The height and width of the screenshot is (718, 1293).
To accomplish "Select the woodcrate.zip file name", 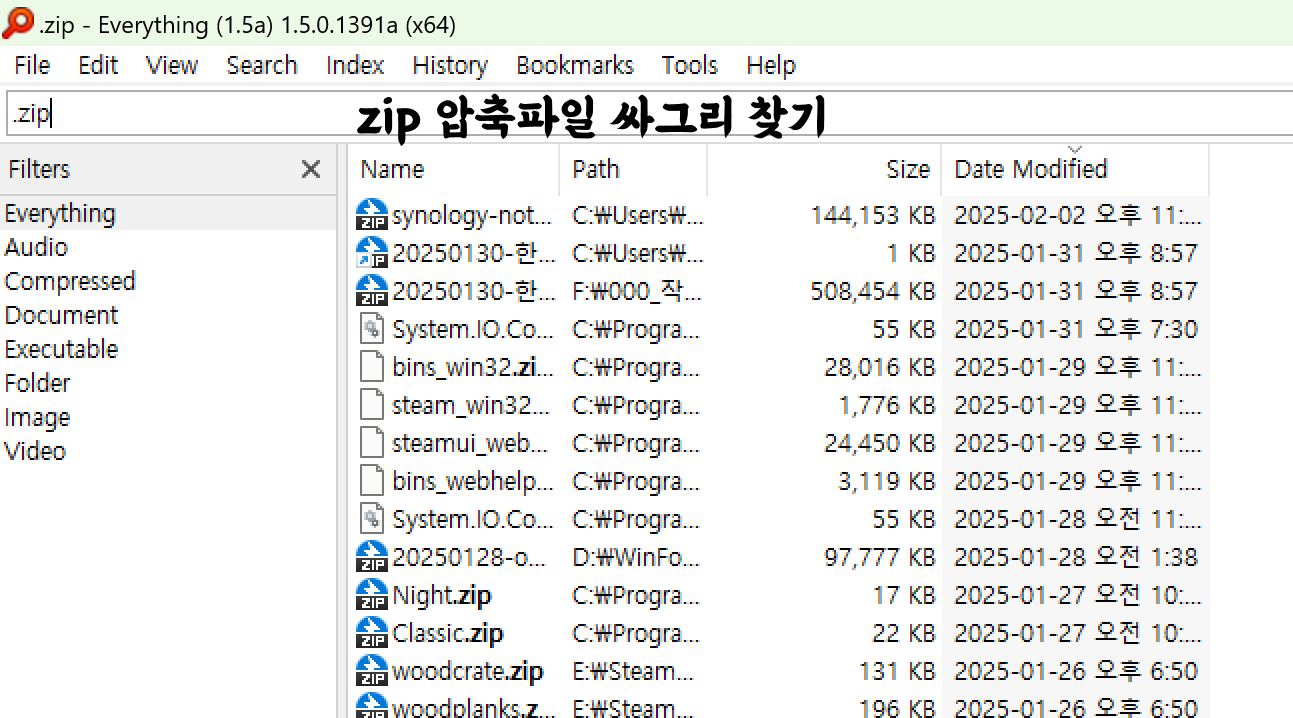I will point(468,671).
